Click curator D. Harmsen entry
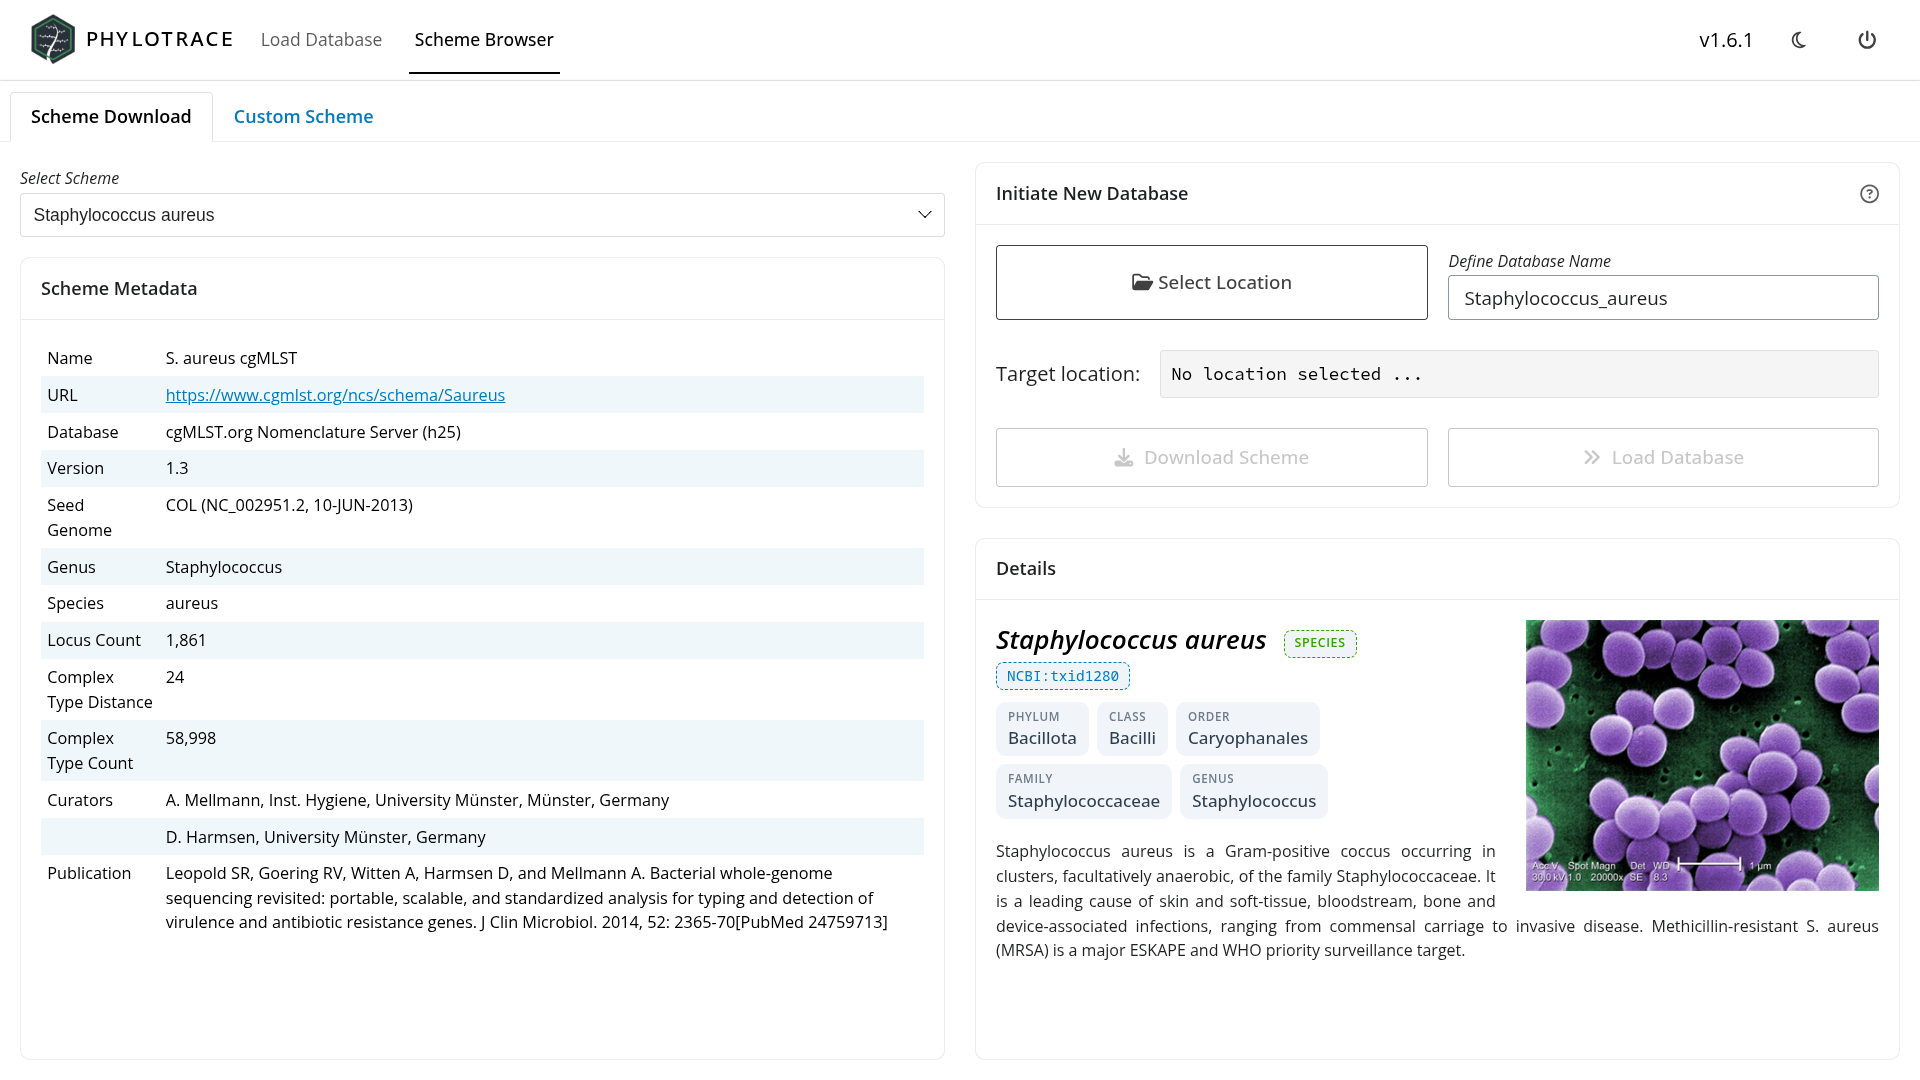Screen dimensions: 1920x1080 coord(325,837)
